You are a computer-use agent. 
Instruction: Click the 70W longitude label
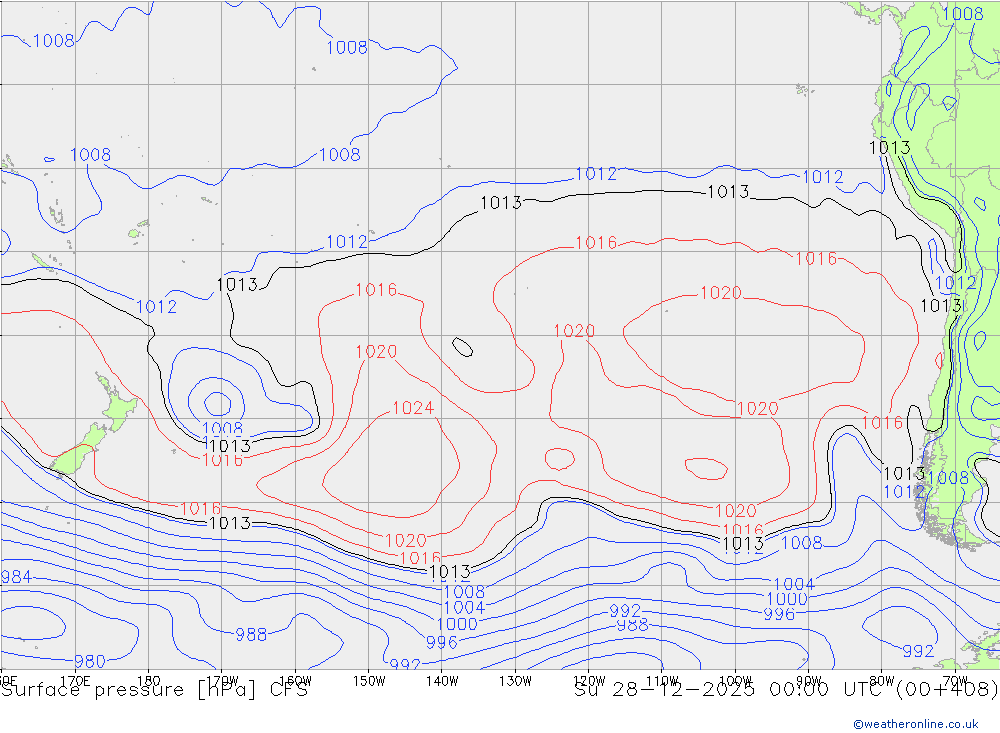(955, 681)
